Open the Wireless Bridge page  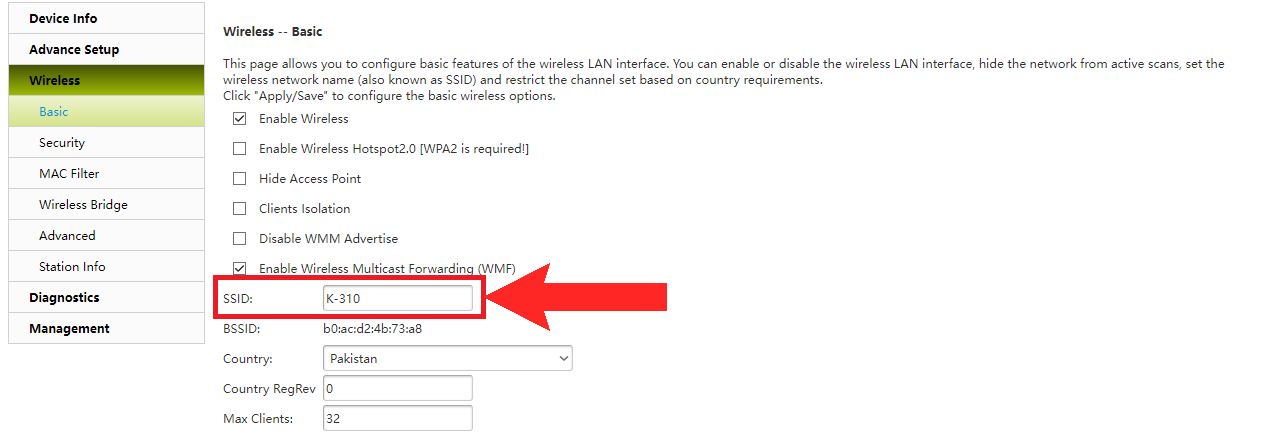tap(83, 205)
